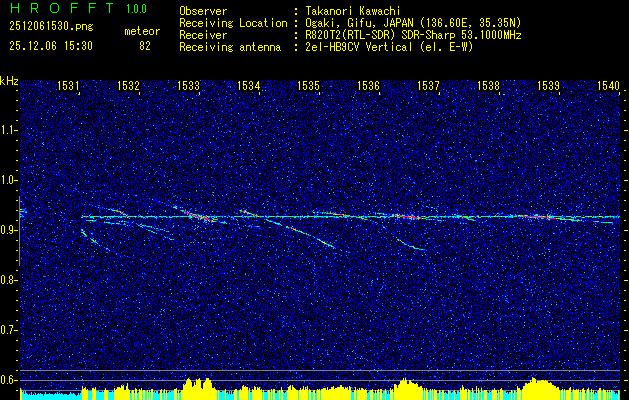The image size is (629, 400).
Task: Click the Receiving antenna field label
Action: pos(230,47)
